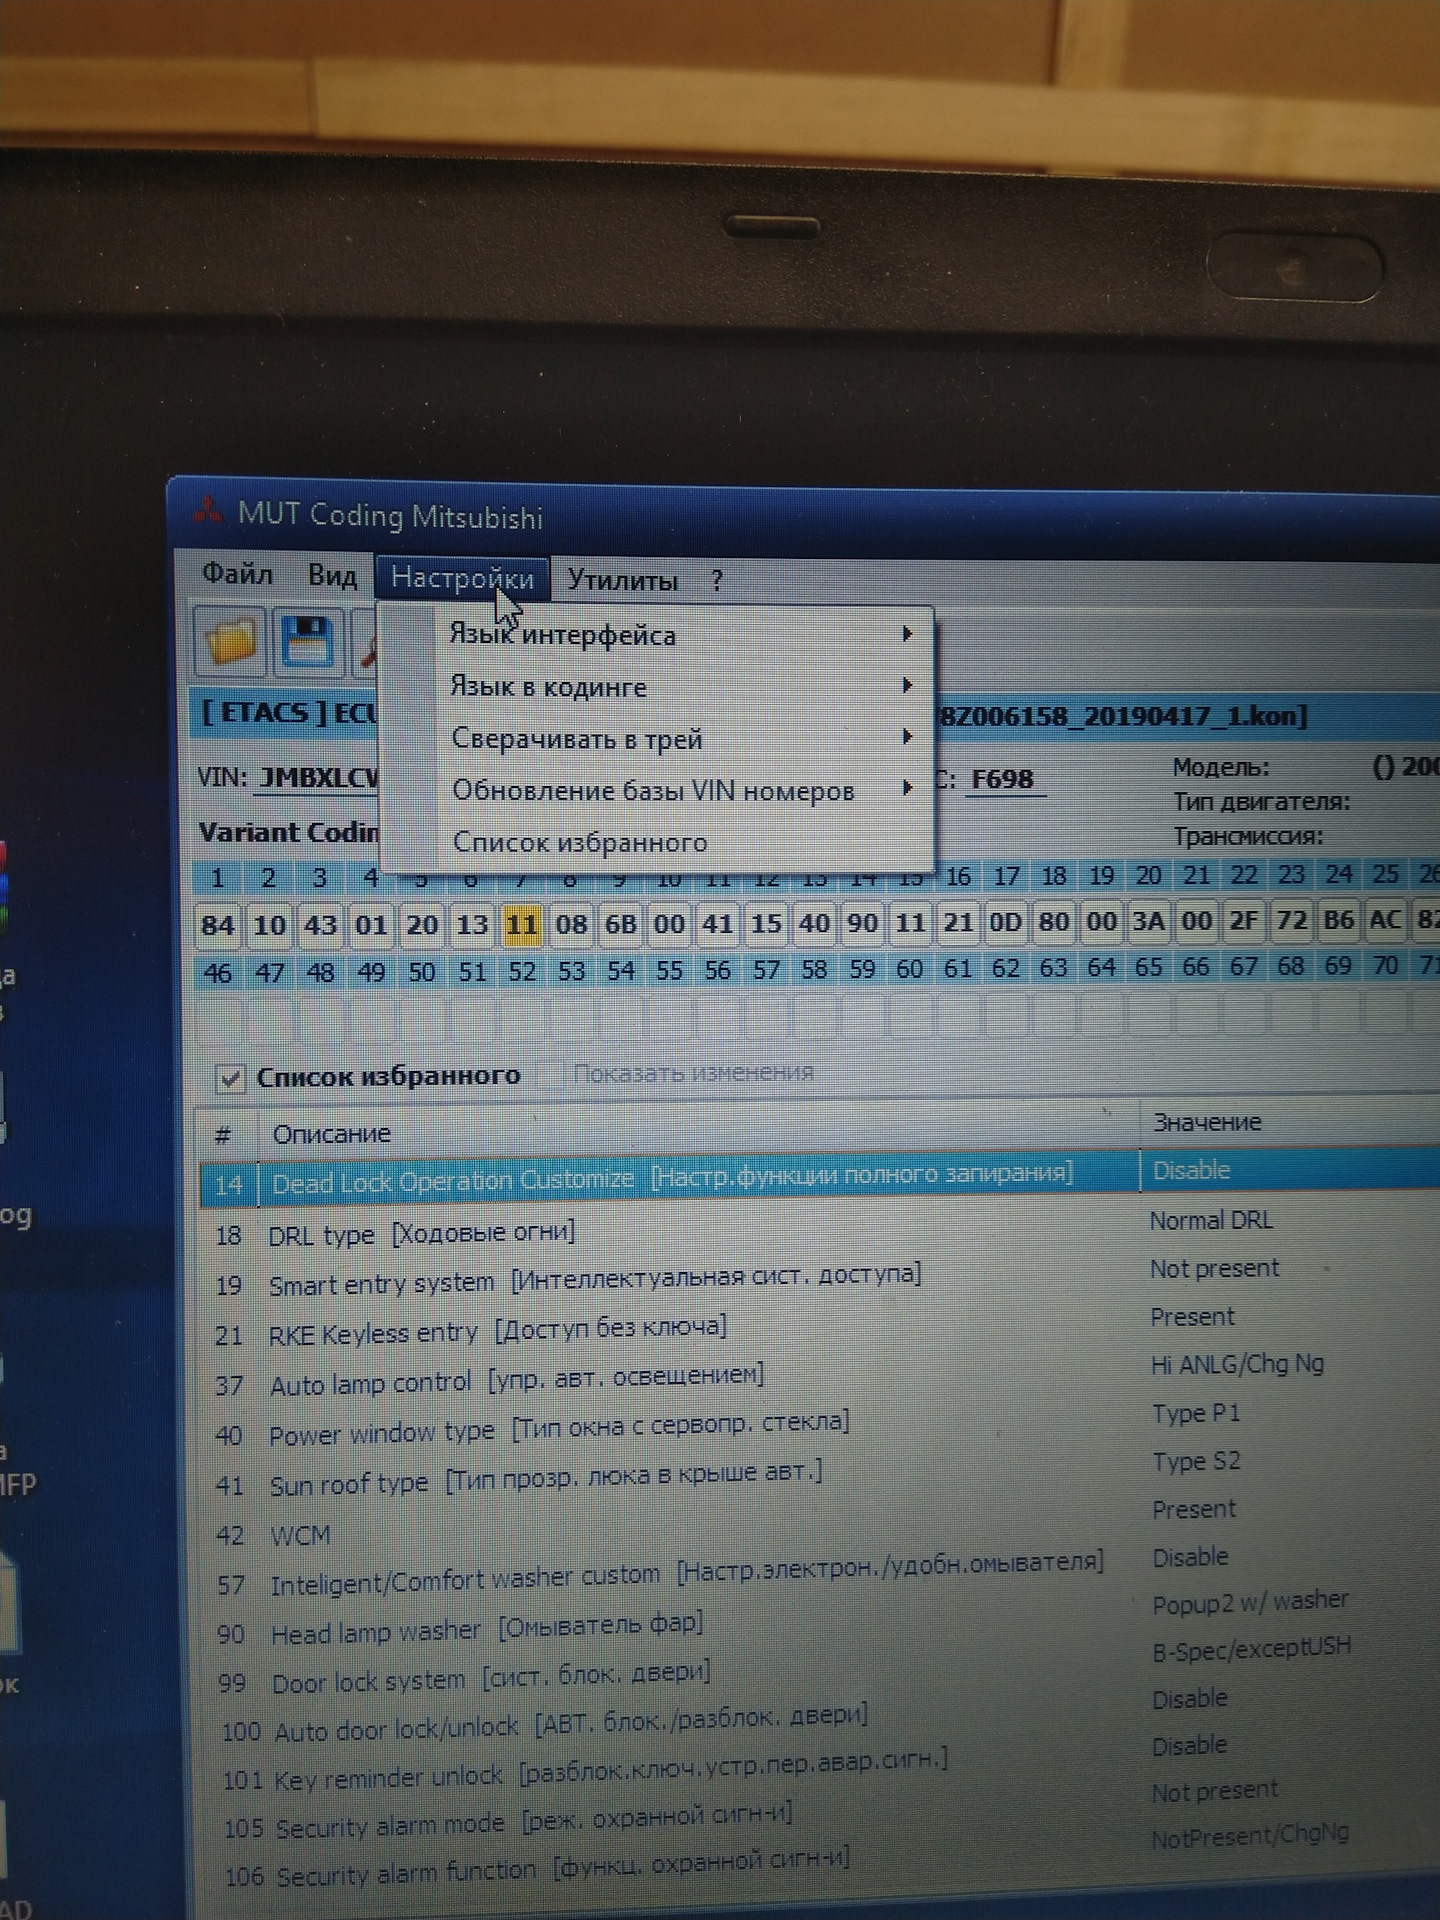Select byte value 2F in coding row
The image size is (1440, 1920).
coord(1243,919)
